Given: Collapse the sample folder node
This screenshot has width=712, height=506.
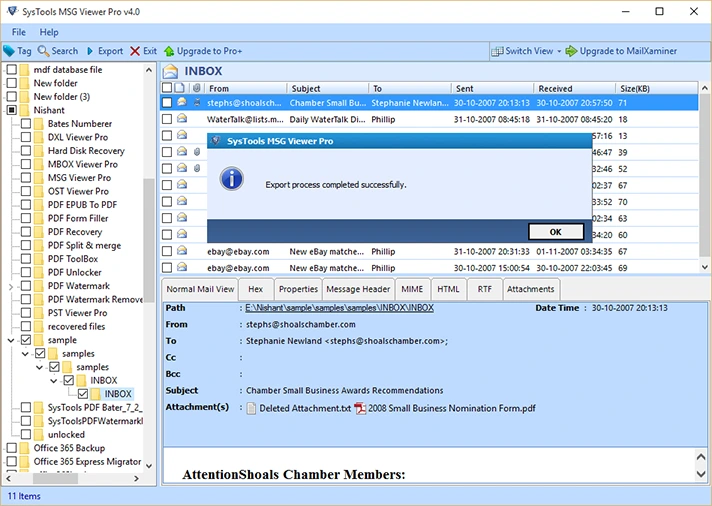Looking at the screenshot, I should coord(11,340).
